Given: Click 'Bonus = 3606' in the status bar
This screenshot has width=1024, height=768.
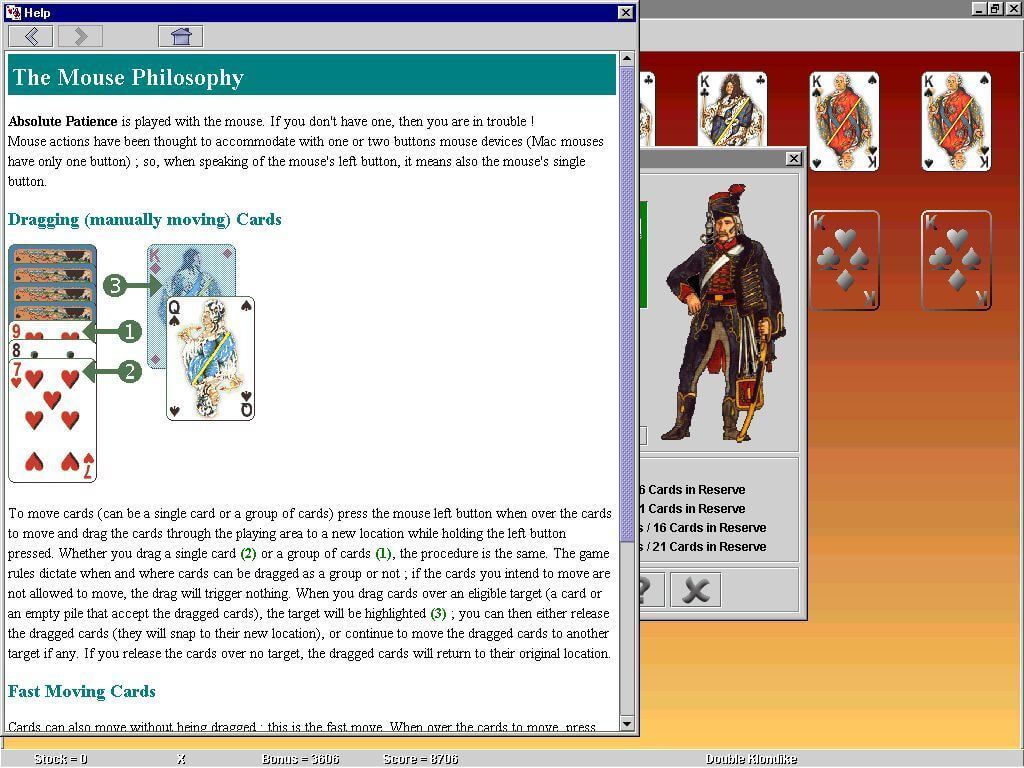Looking at the screenshot, I should point(300,759).
